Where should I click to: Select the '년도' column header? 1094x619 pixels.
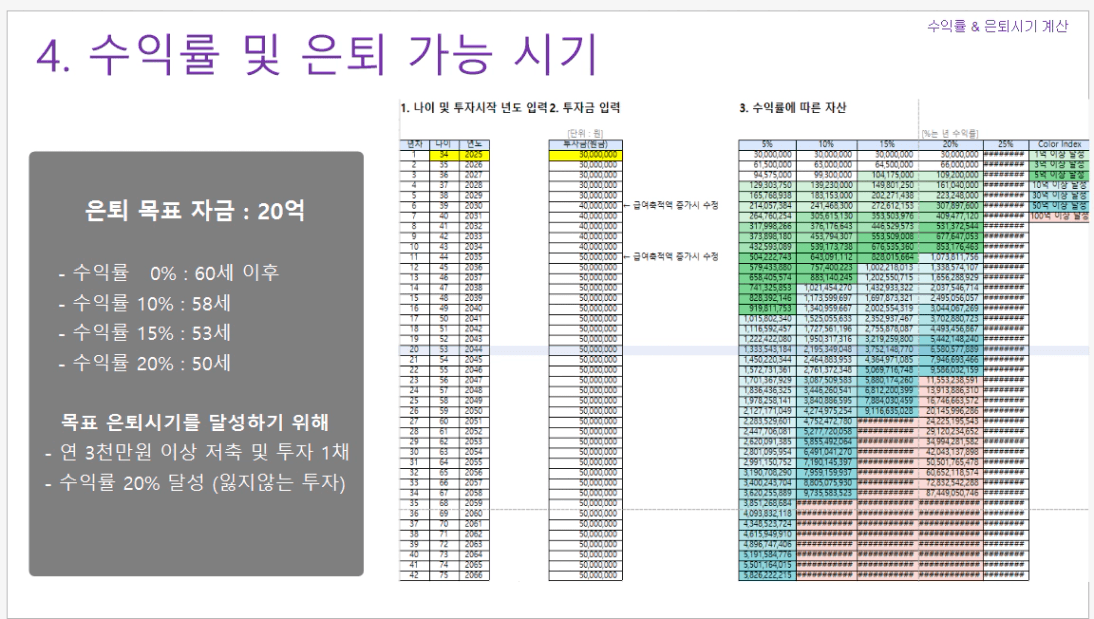(474, 144)
